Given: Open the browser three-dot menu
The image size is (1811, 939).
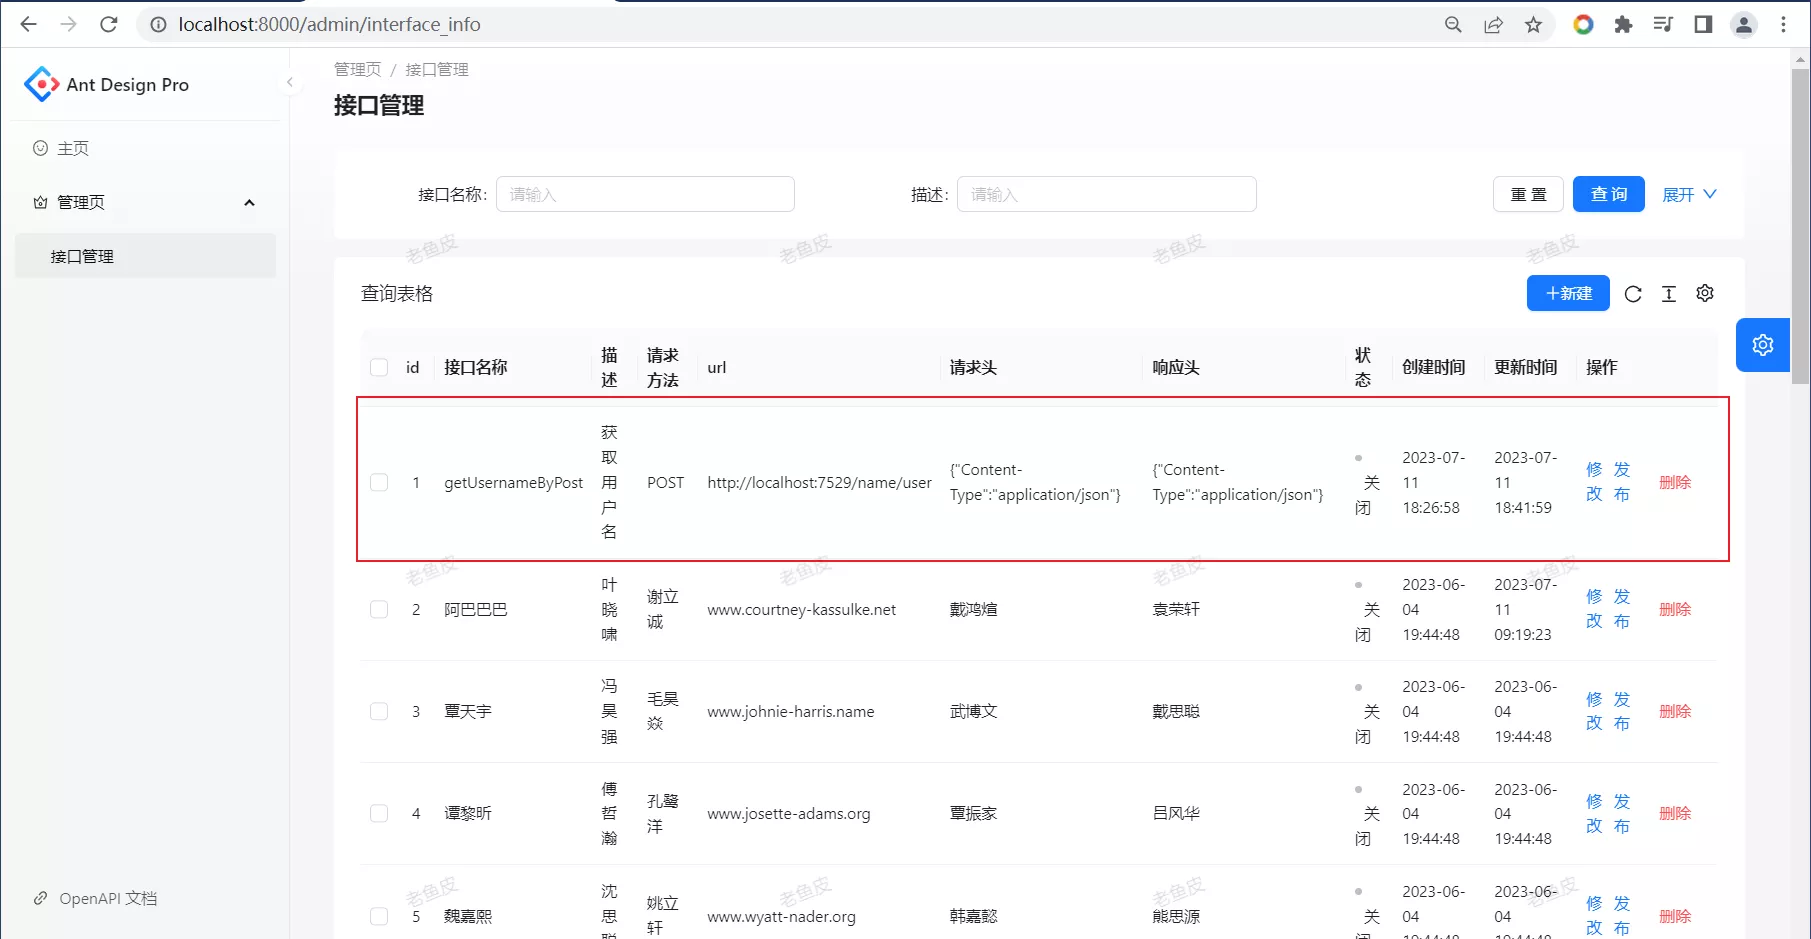Looking at the screenshot, I should 1783,24.
